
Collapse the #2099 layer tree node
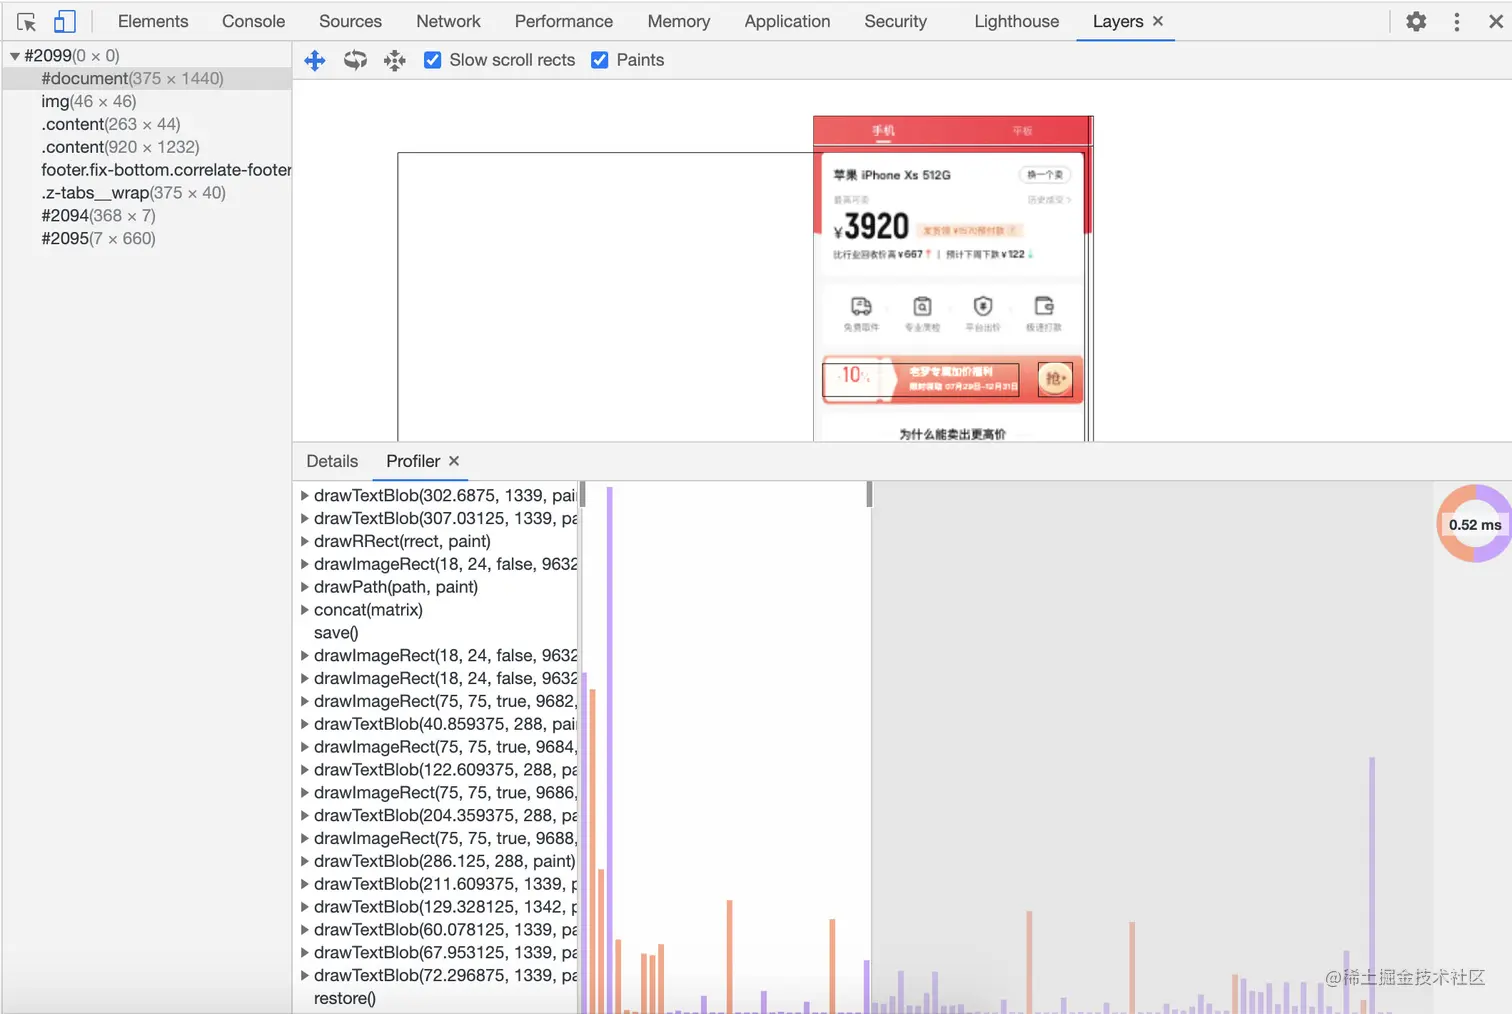pyautogui.click(x=15, y=56)
